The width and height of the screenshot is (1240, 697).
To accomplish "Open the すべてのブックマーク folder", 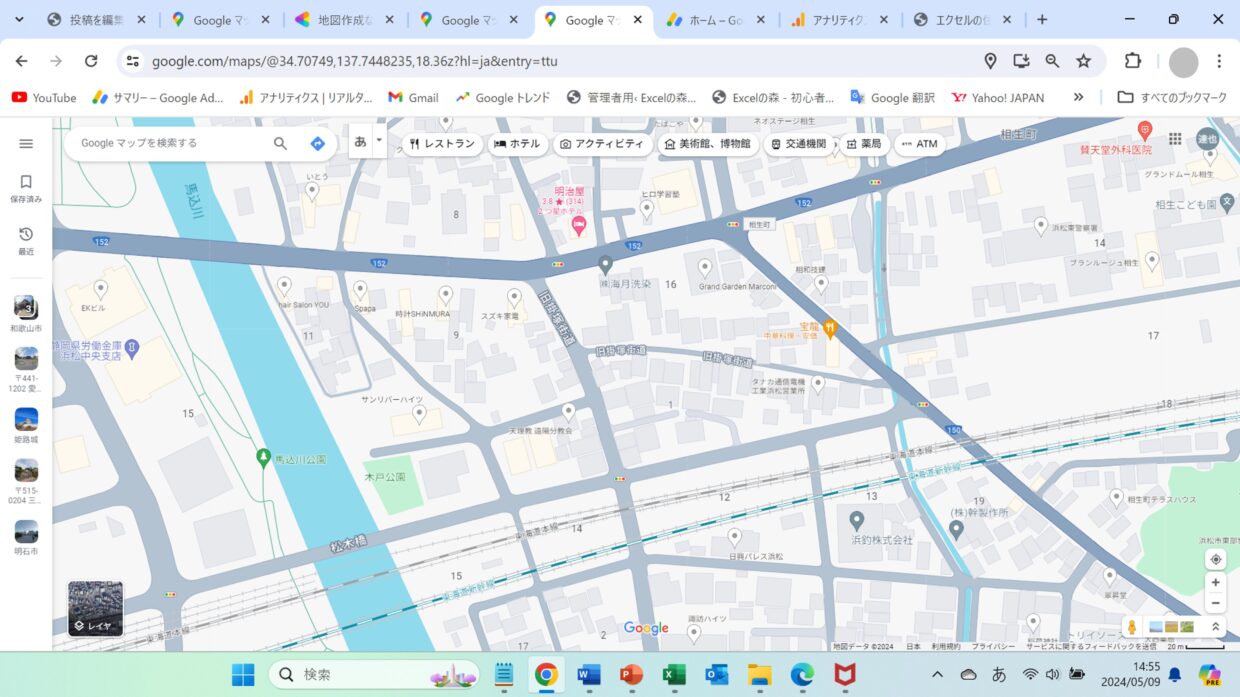I will (1172, 97).
